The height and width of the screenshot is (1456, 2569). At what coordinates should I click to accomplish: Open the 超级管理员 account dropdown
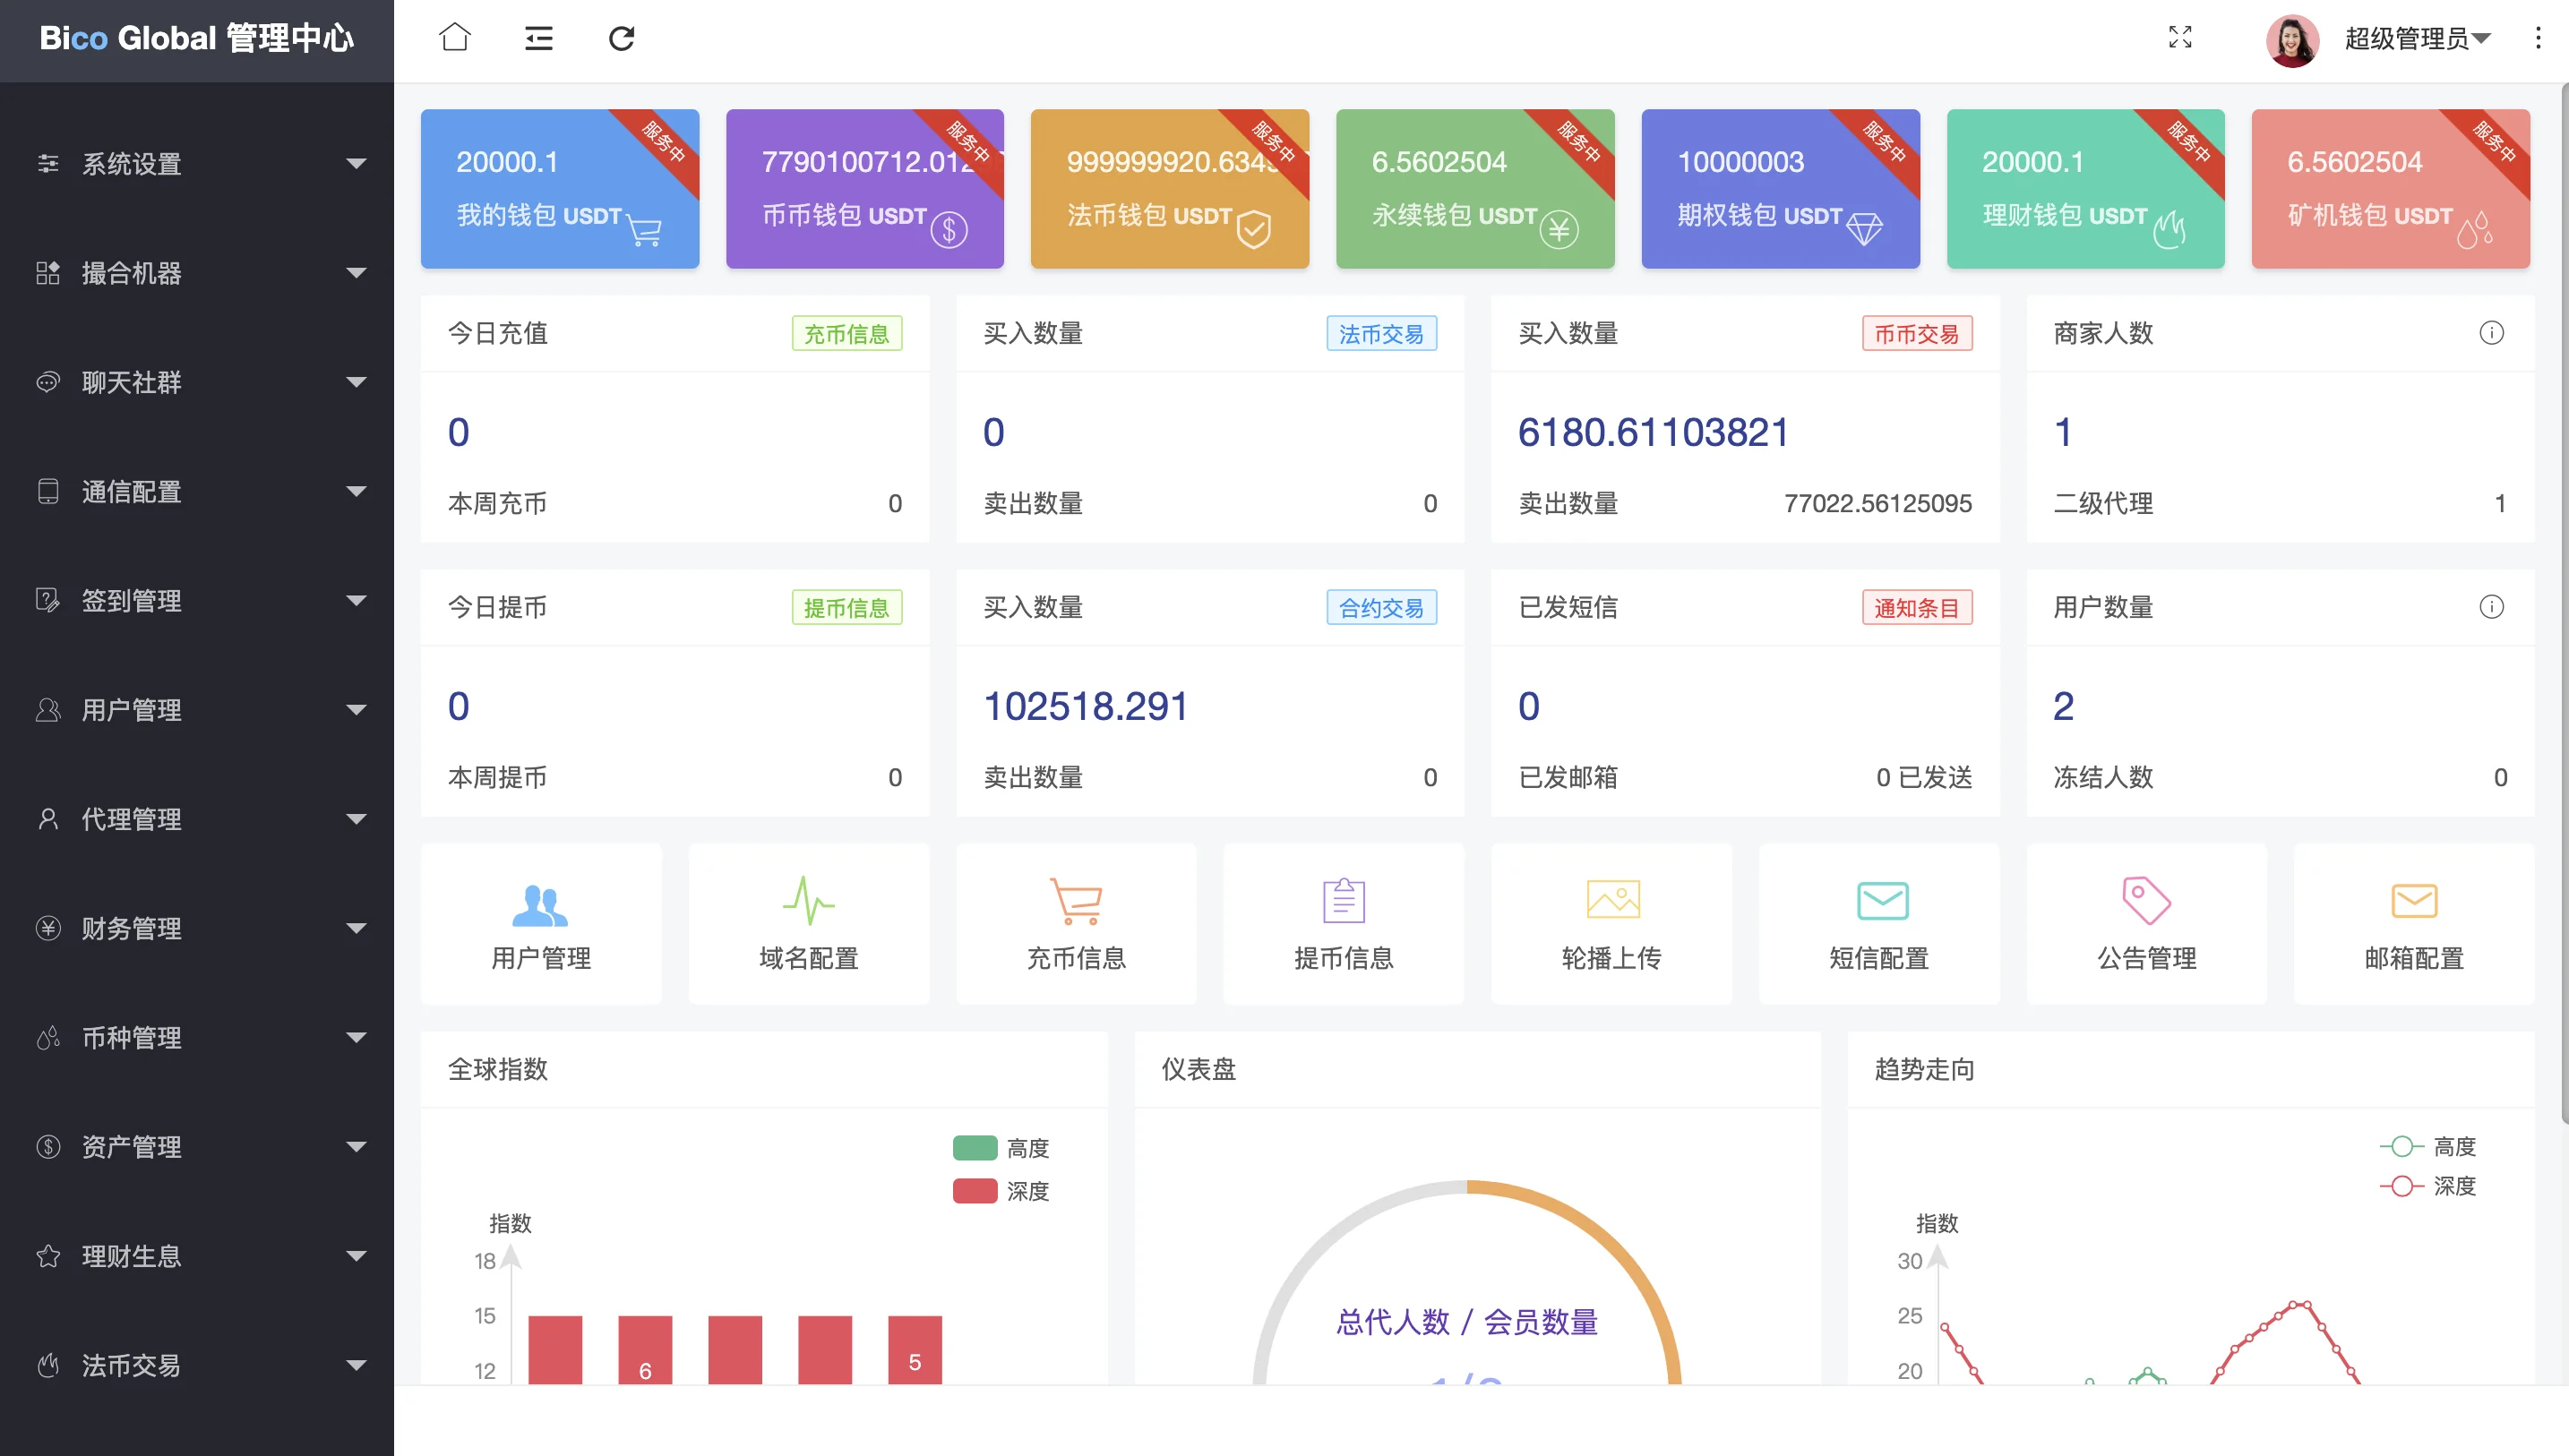tap(2417, 38)
